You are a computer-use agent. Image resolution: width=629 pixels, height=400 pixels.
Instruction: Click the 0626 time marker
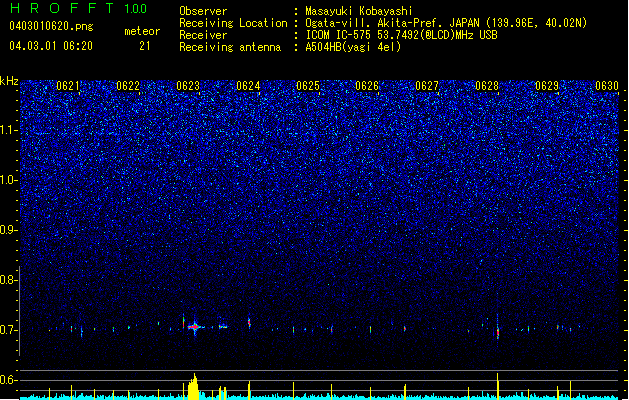(x=367, y=86)
